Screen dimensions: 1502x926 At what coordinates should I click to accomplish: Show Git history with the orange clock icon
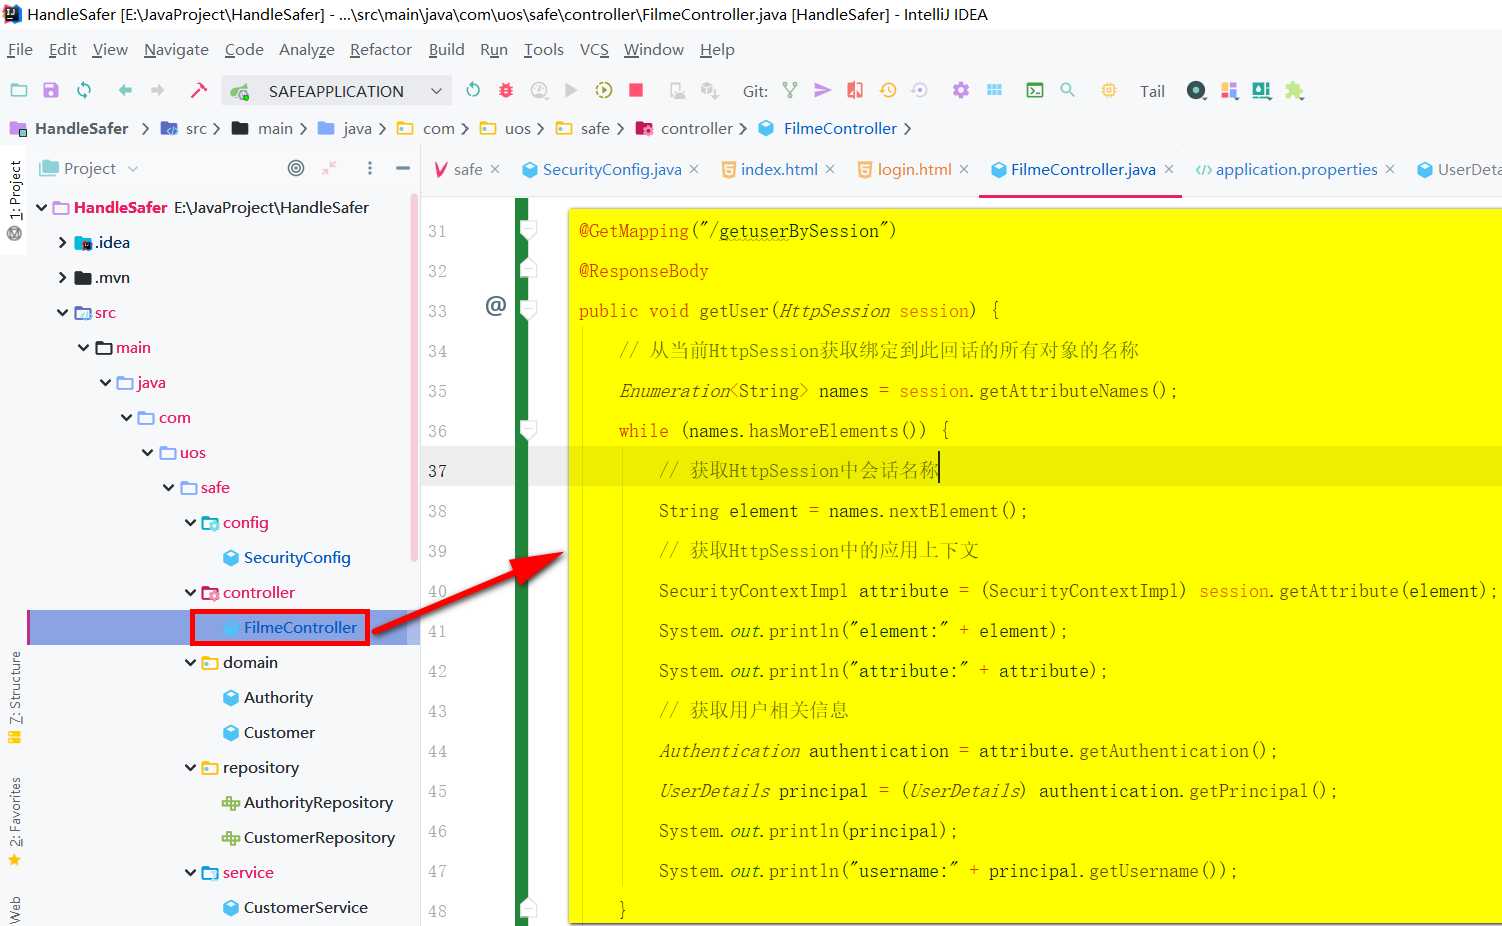click(x=888, y=90)
